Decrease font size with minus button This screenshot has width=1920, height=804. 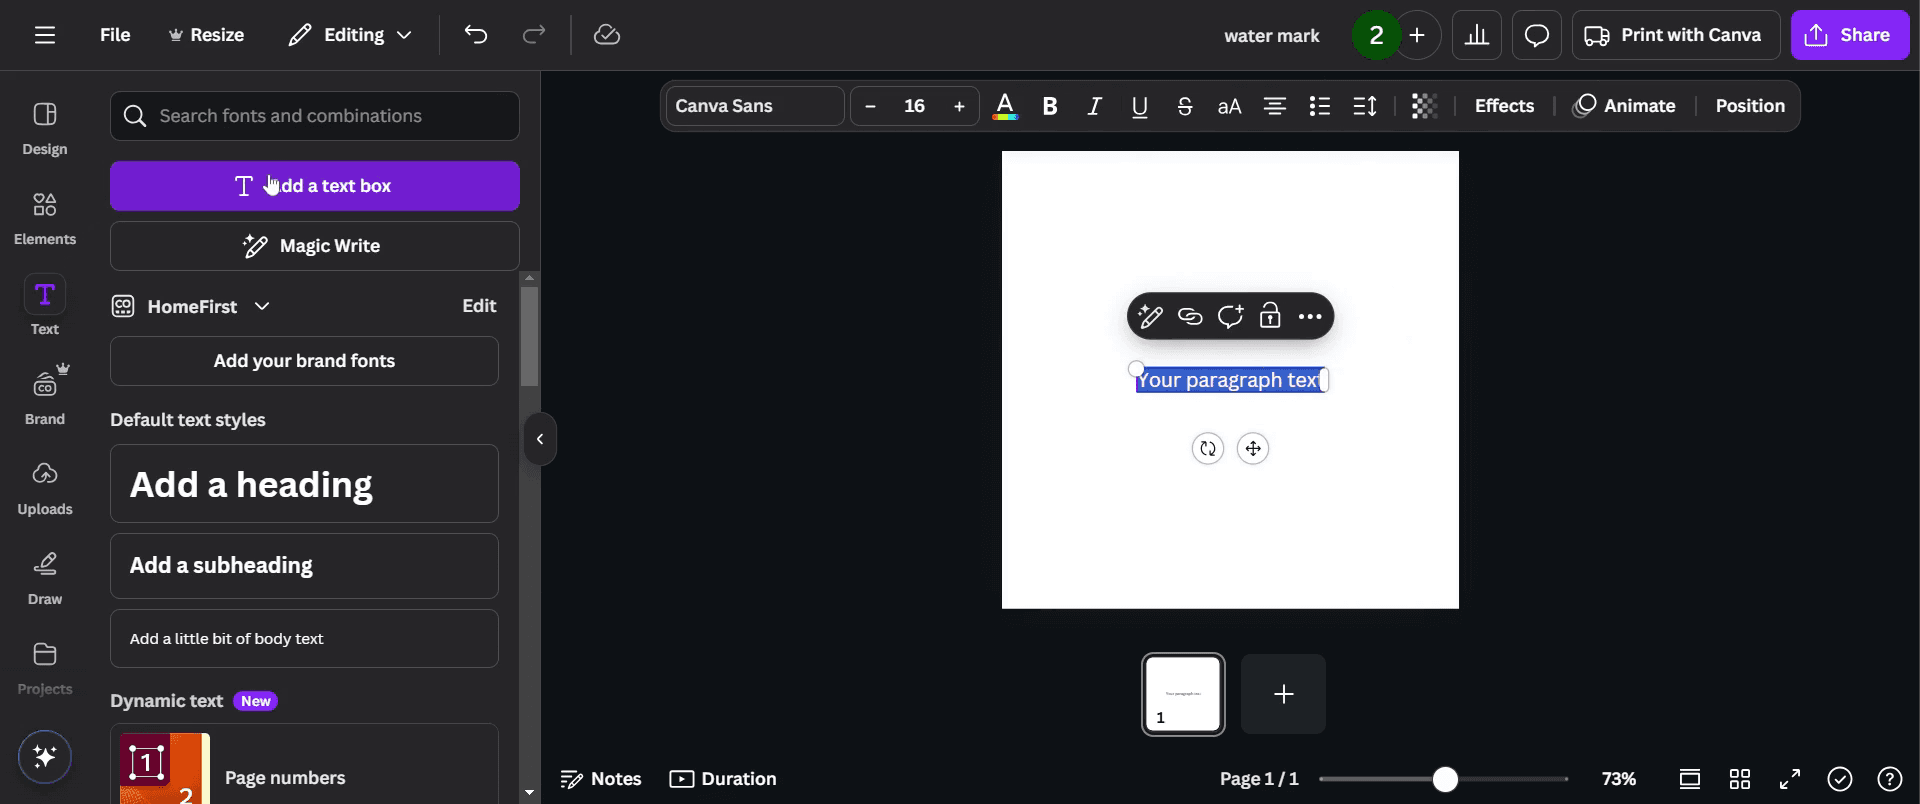click(870, 106)
